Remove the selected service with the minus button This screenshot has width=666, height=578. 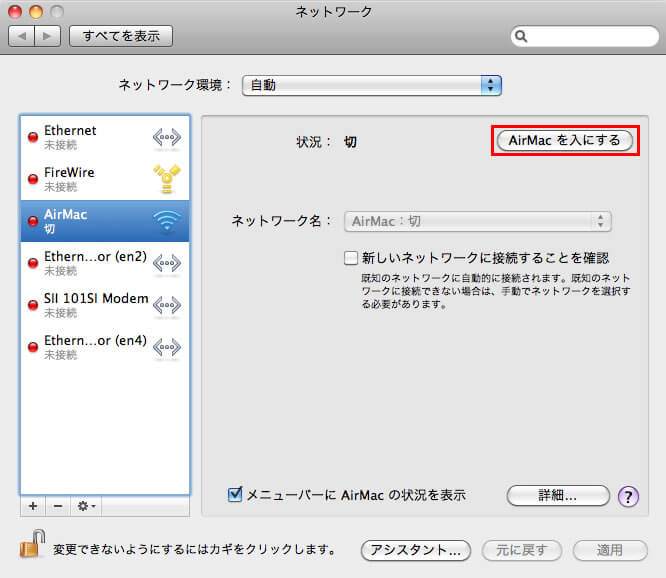coord(58,506)
